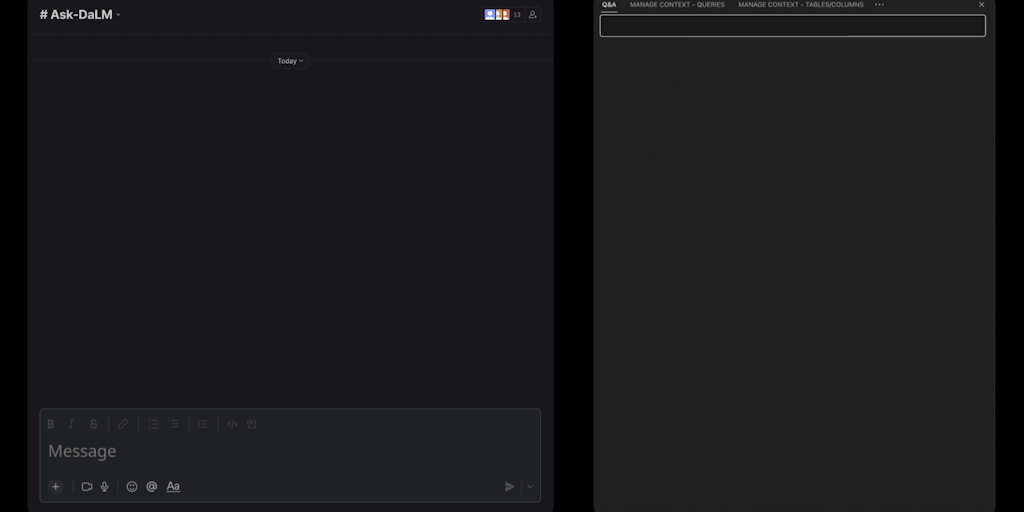Screen dimensions: 1024x512
Task: Start a bulleted list
Action: pyautogui.click(x=174, y=424)
